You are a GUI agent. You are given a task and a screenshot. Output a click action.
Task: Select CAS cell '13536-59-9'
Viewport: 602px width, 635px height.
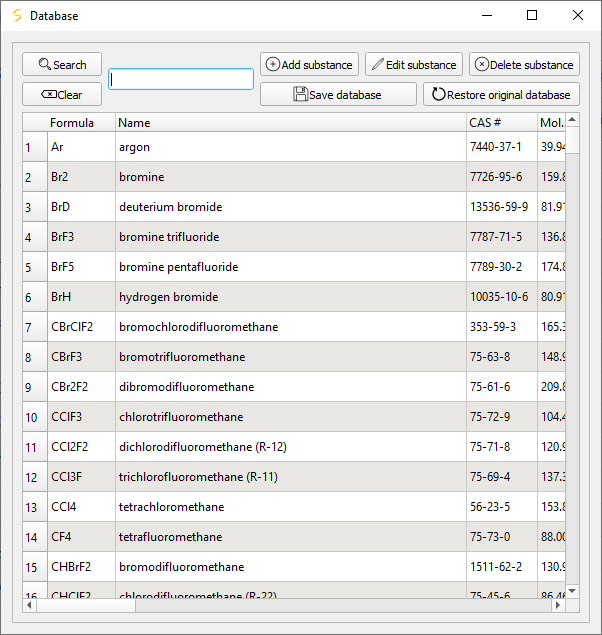502,207
